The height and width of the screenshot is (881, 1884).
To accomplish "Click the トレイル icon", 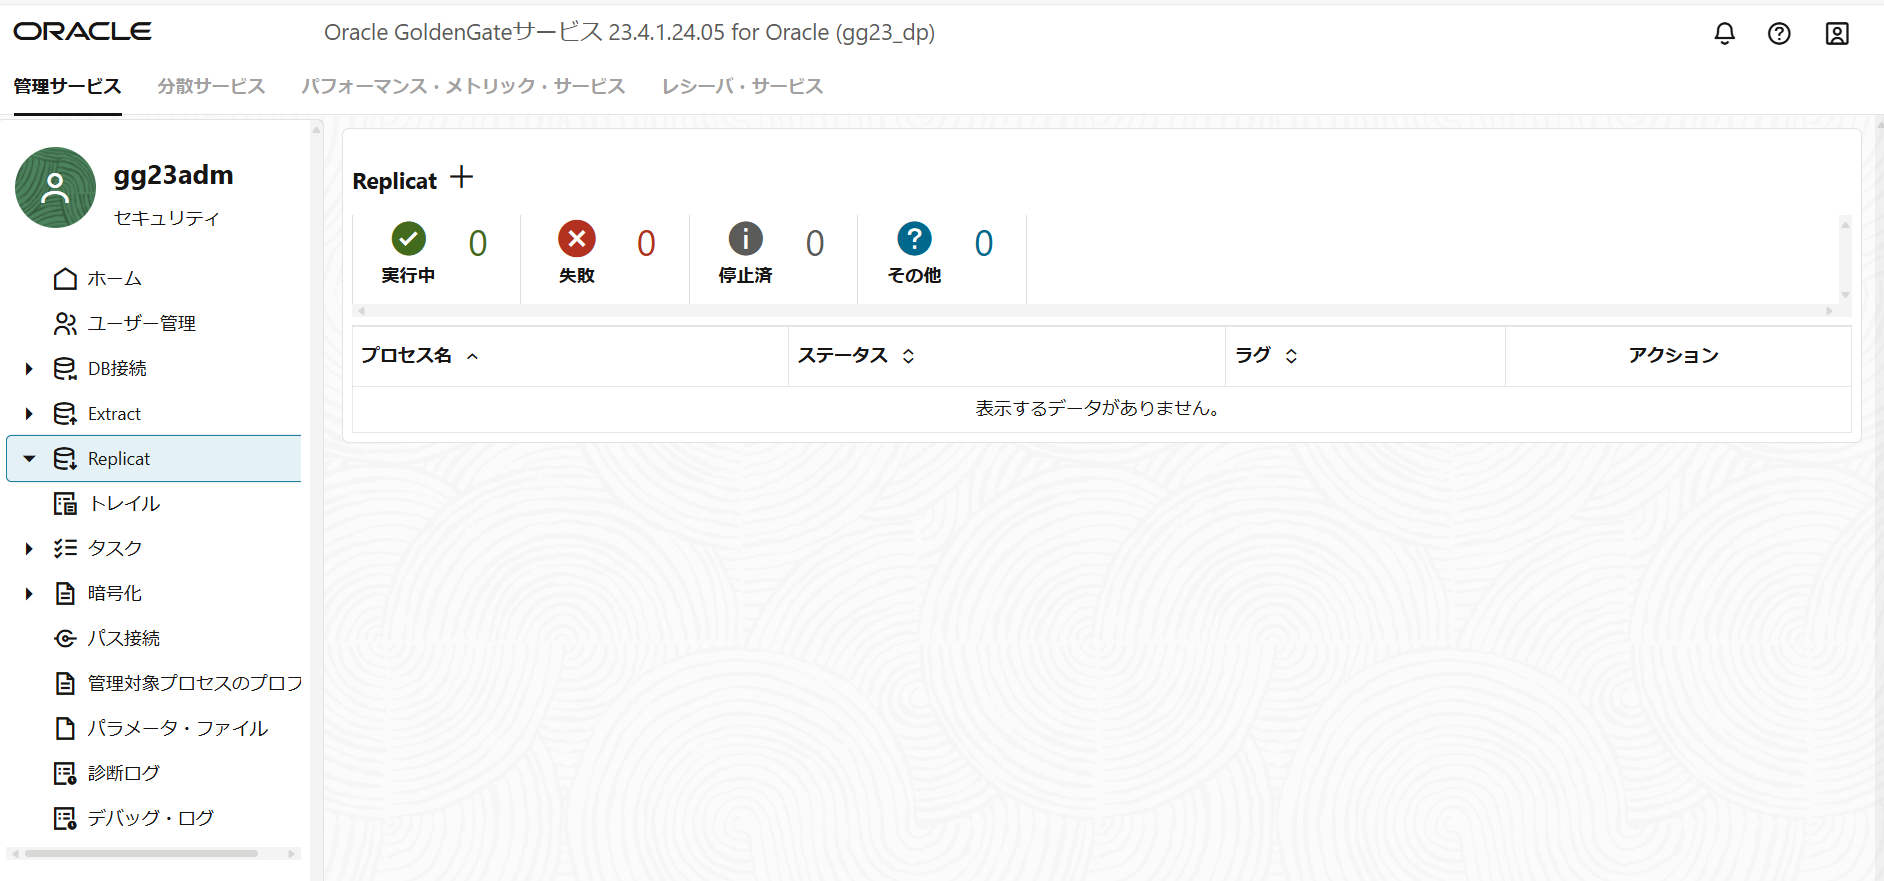I will tap(65, 503).
